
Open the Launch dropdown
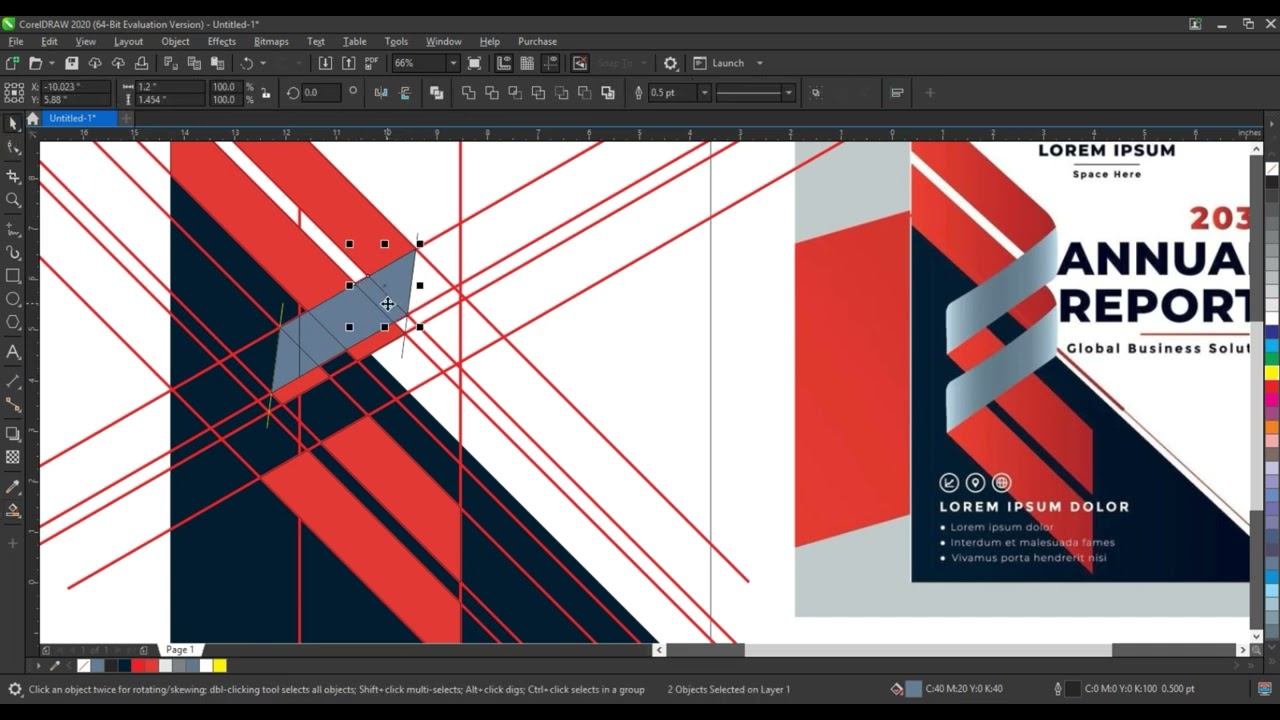[x=728, y=63]
